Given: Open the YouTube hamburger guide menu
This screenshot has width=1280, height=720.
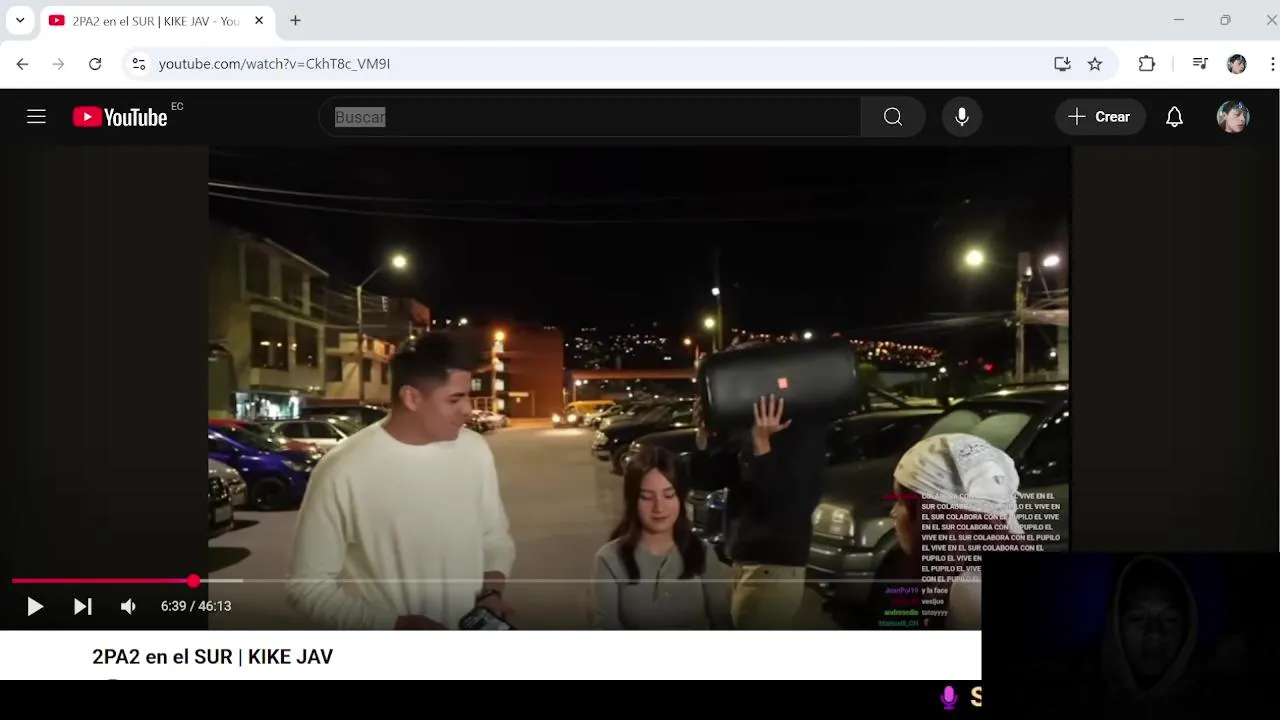Looking at the screenshot, I should (37, 117).
